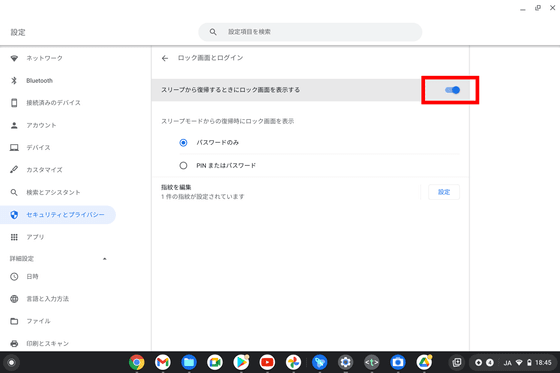Open Google Drive from the shelf
This screenshot has height=373, width=560.
coord(424,362)
